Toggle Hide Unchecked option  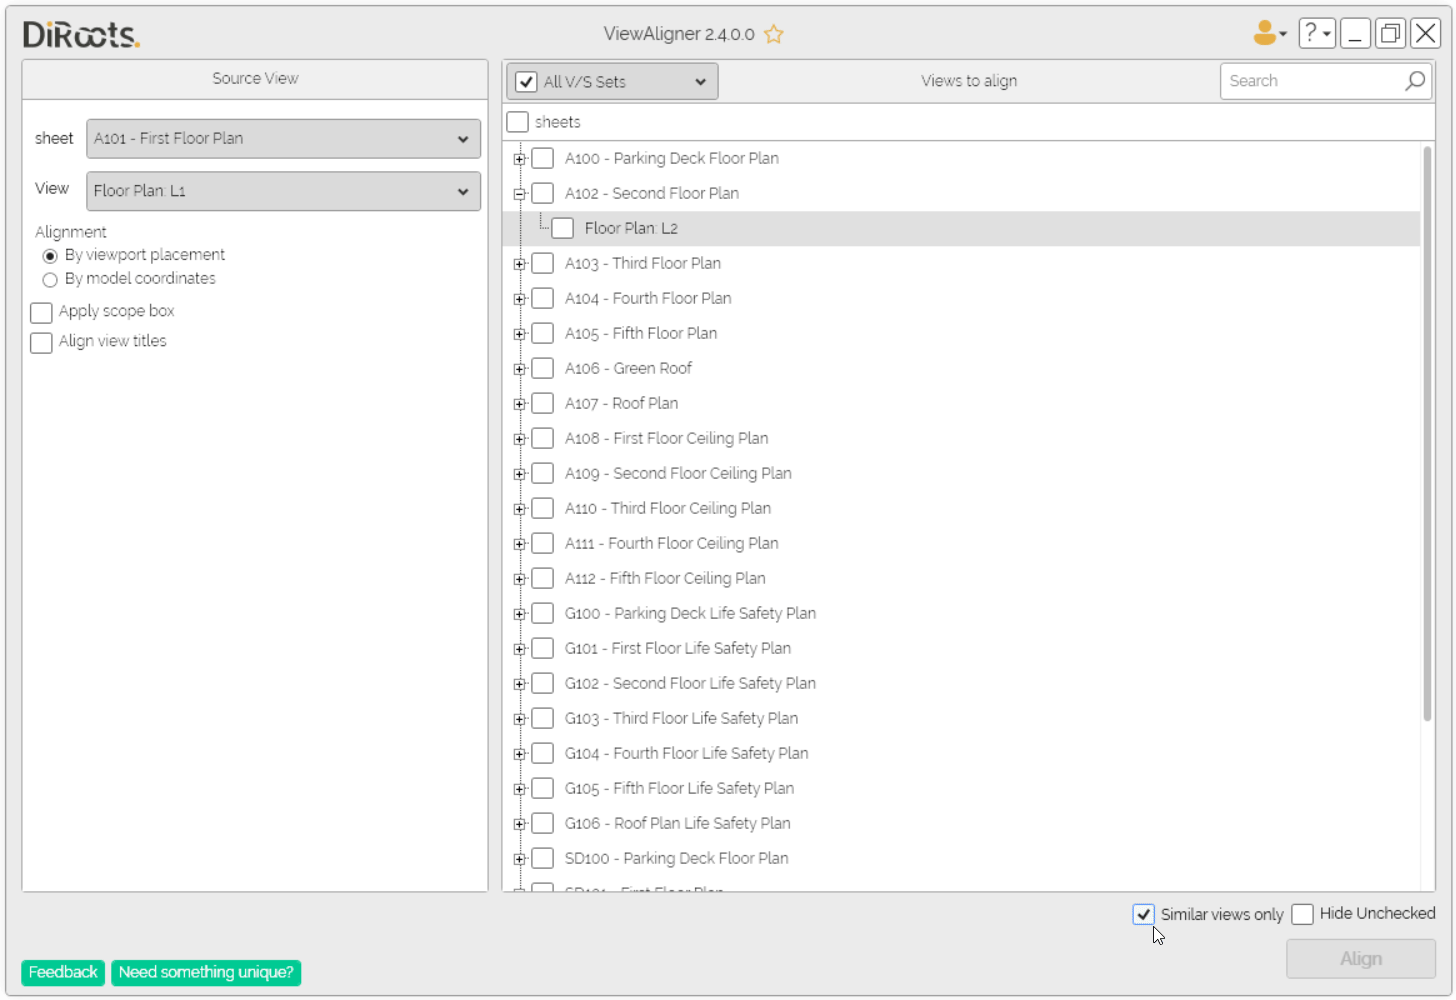pyautogui.click(x=1302, y=914)
